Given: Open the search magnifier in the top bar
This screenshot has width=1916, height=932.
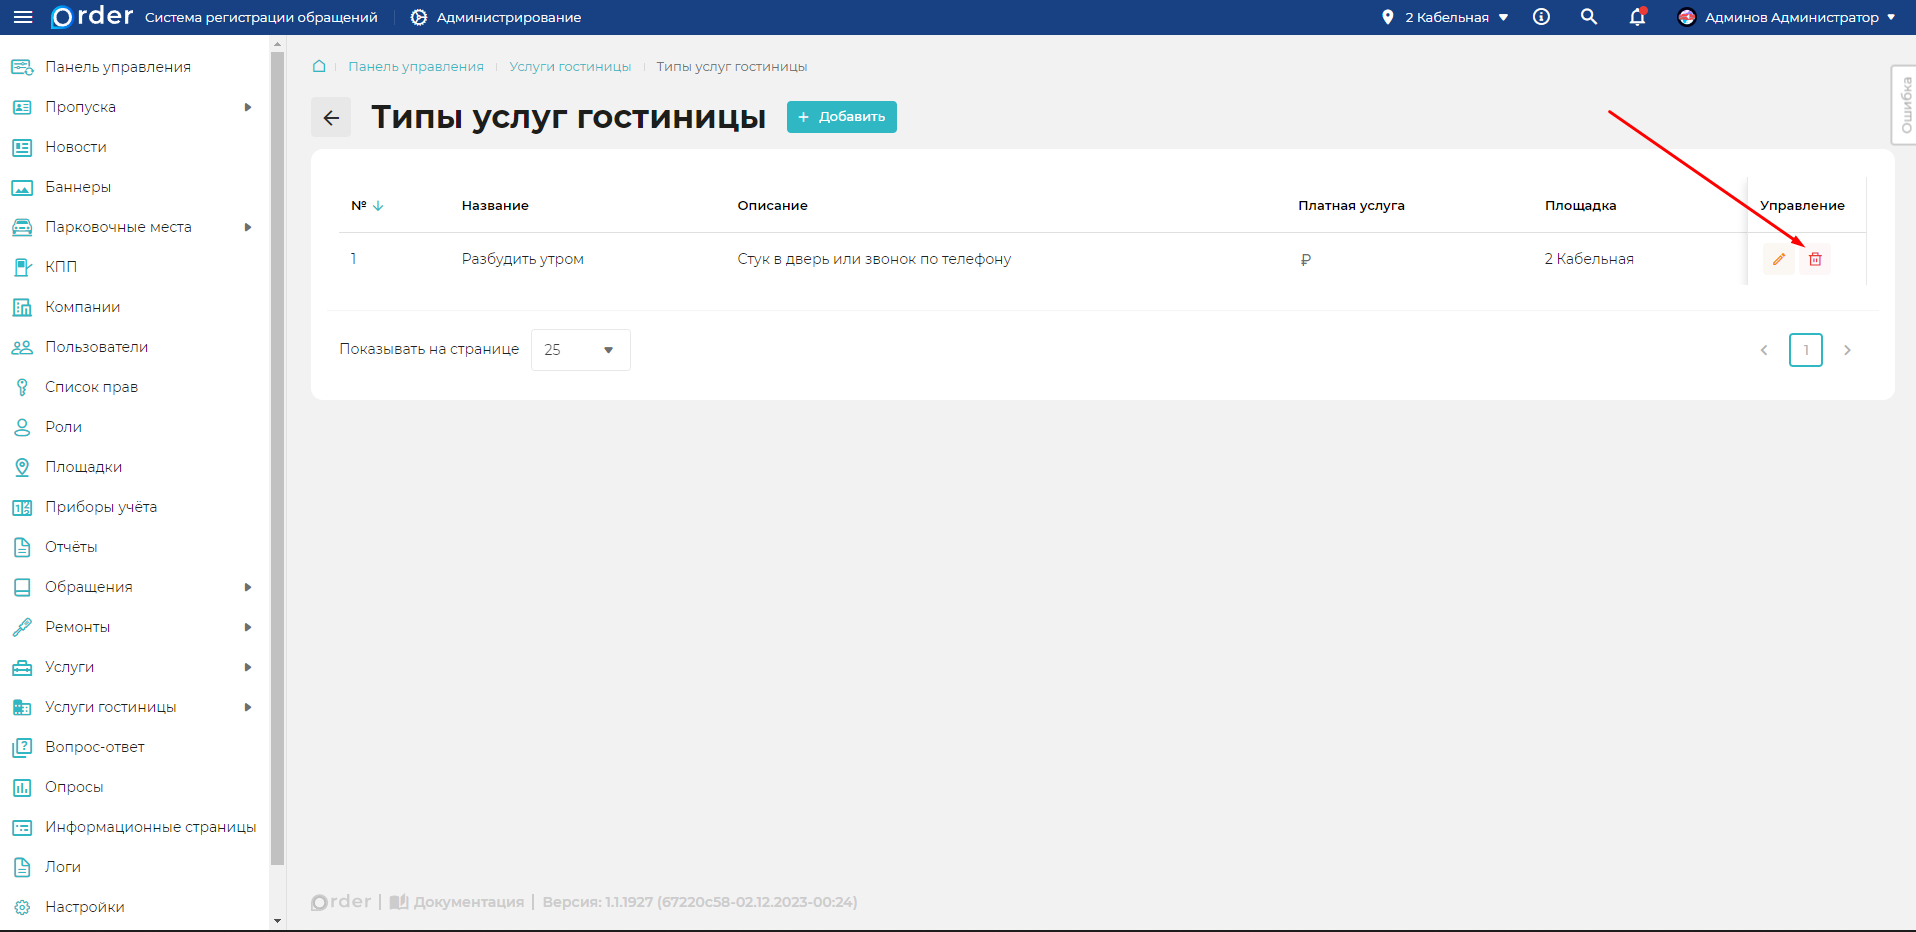Looking at the screenshot, I should [x=1589, y=17].
